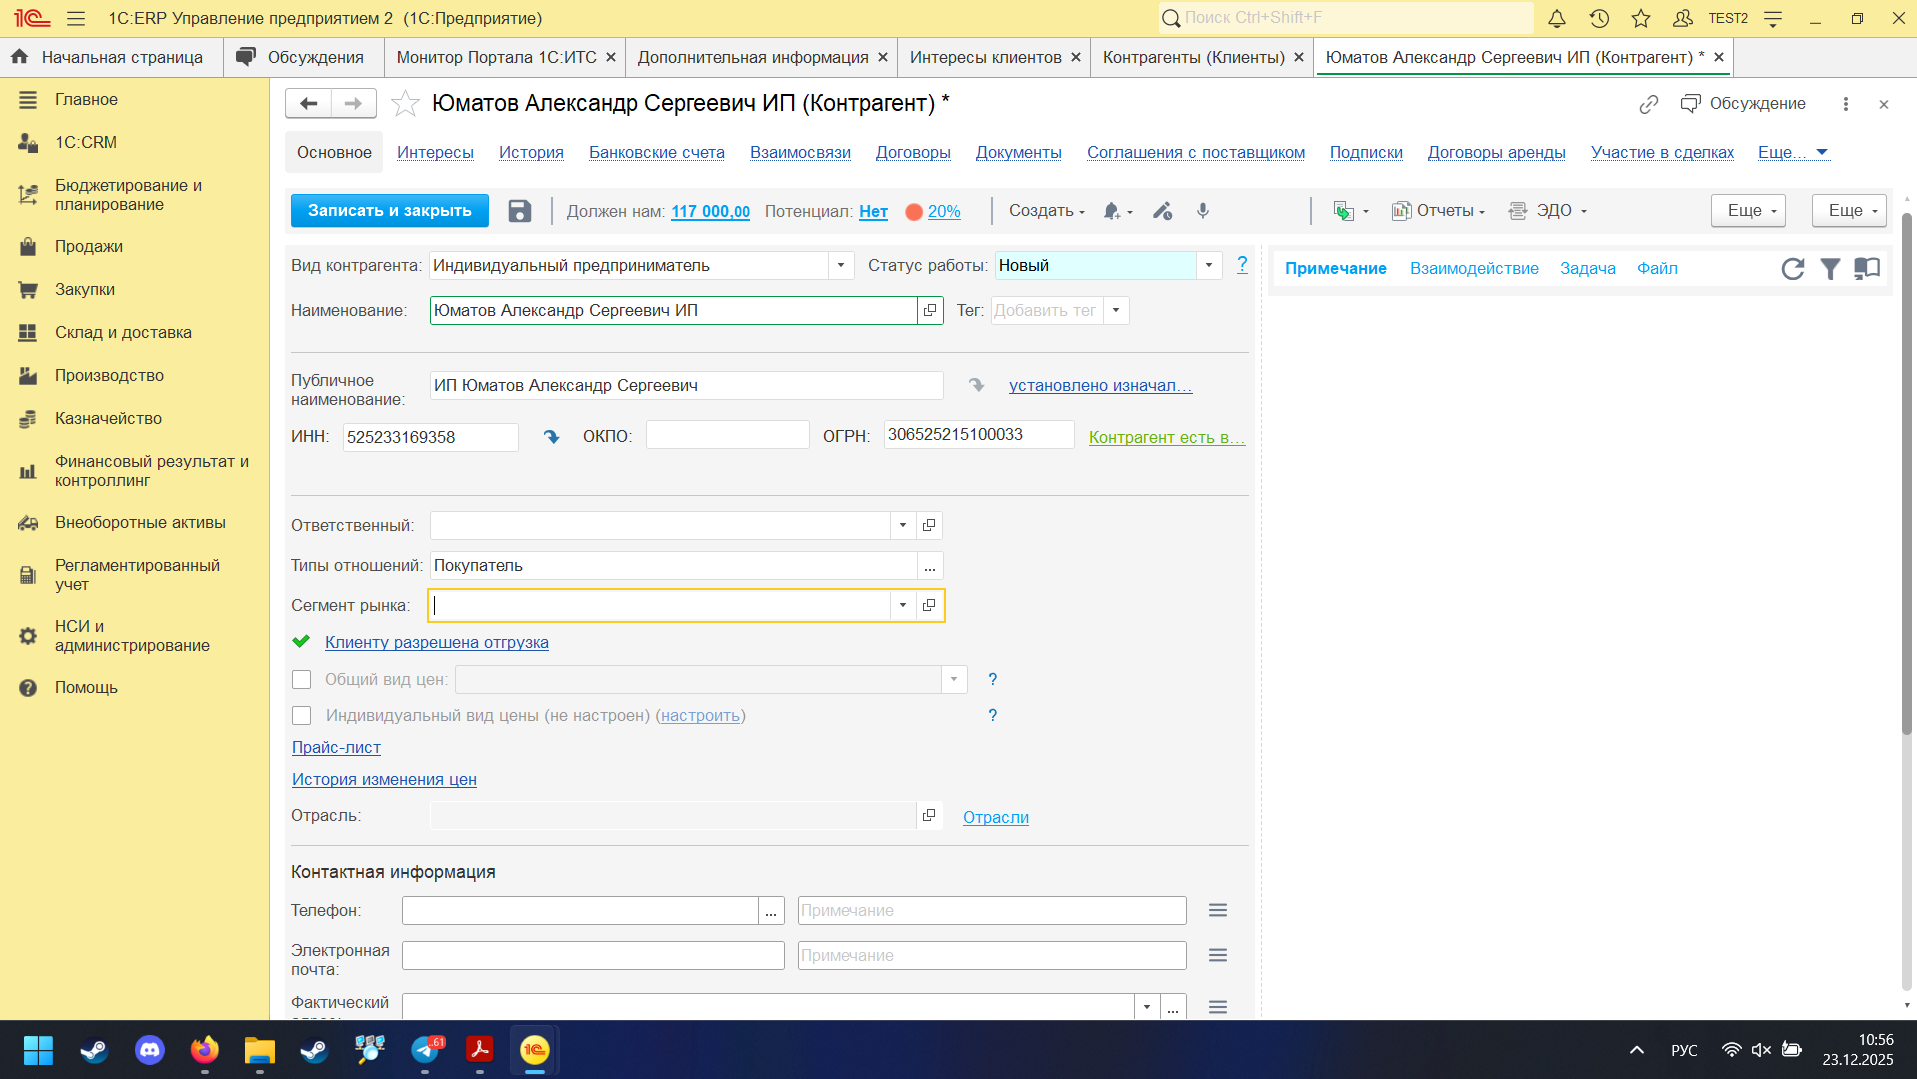Focus the ОКПО input field
Viewport: 1917px width, 1079px height.
coord(727,435)
